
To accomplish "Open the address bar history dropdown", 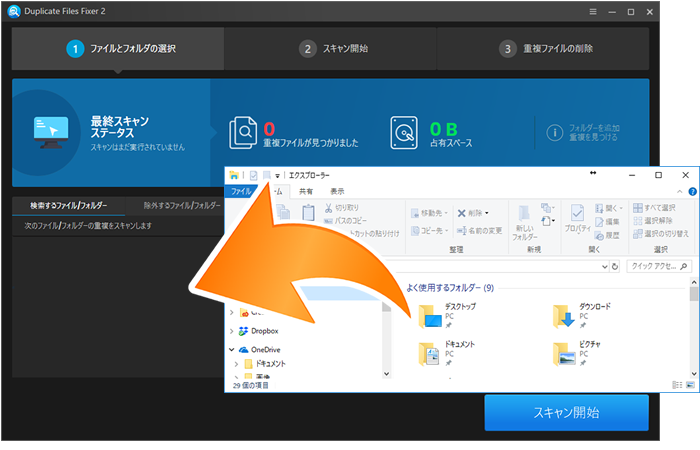I will click(605, 267).
